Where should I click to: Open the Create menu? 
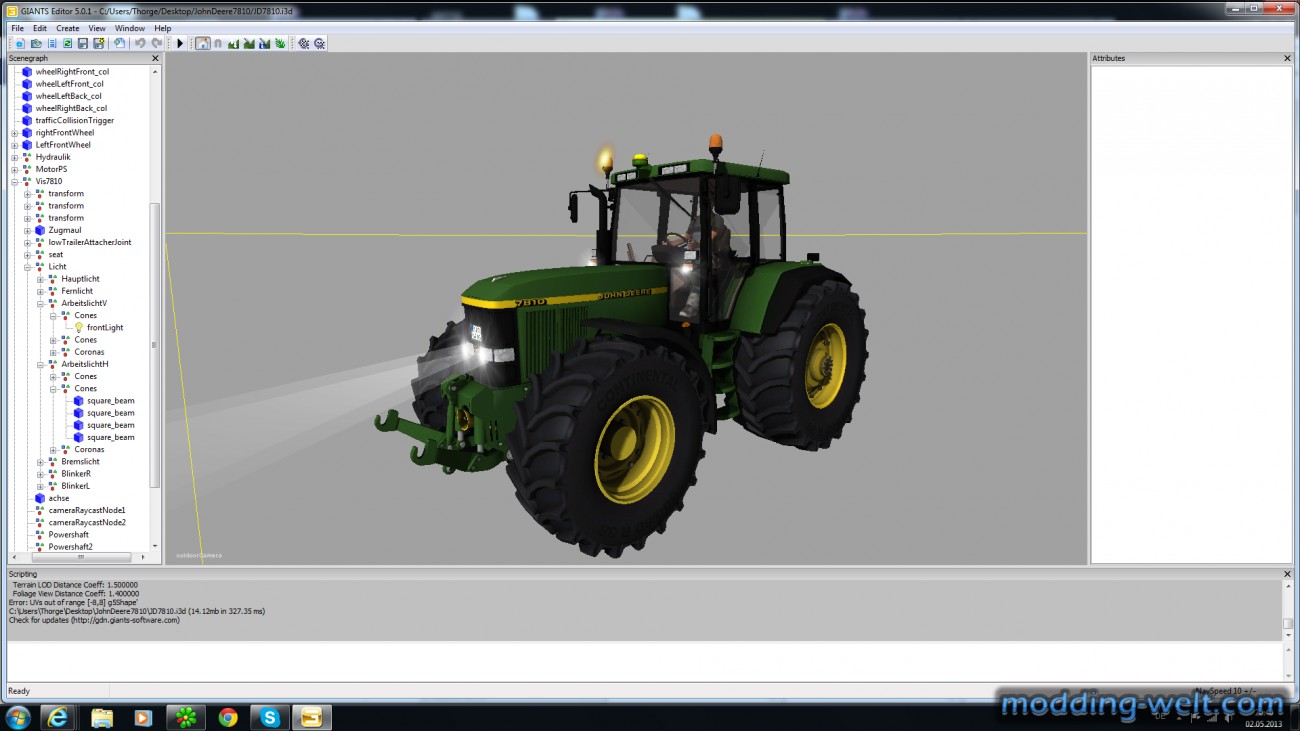[68, 28]
